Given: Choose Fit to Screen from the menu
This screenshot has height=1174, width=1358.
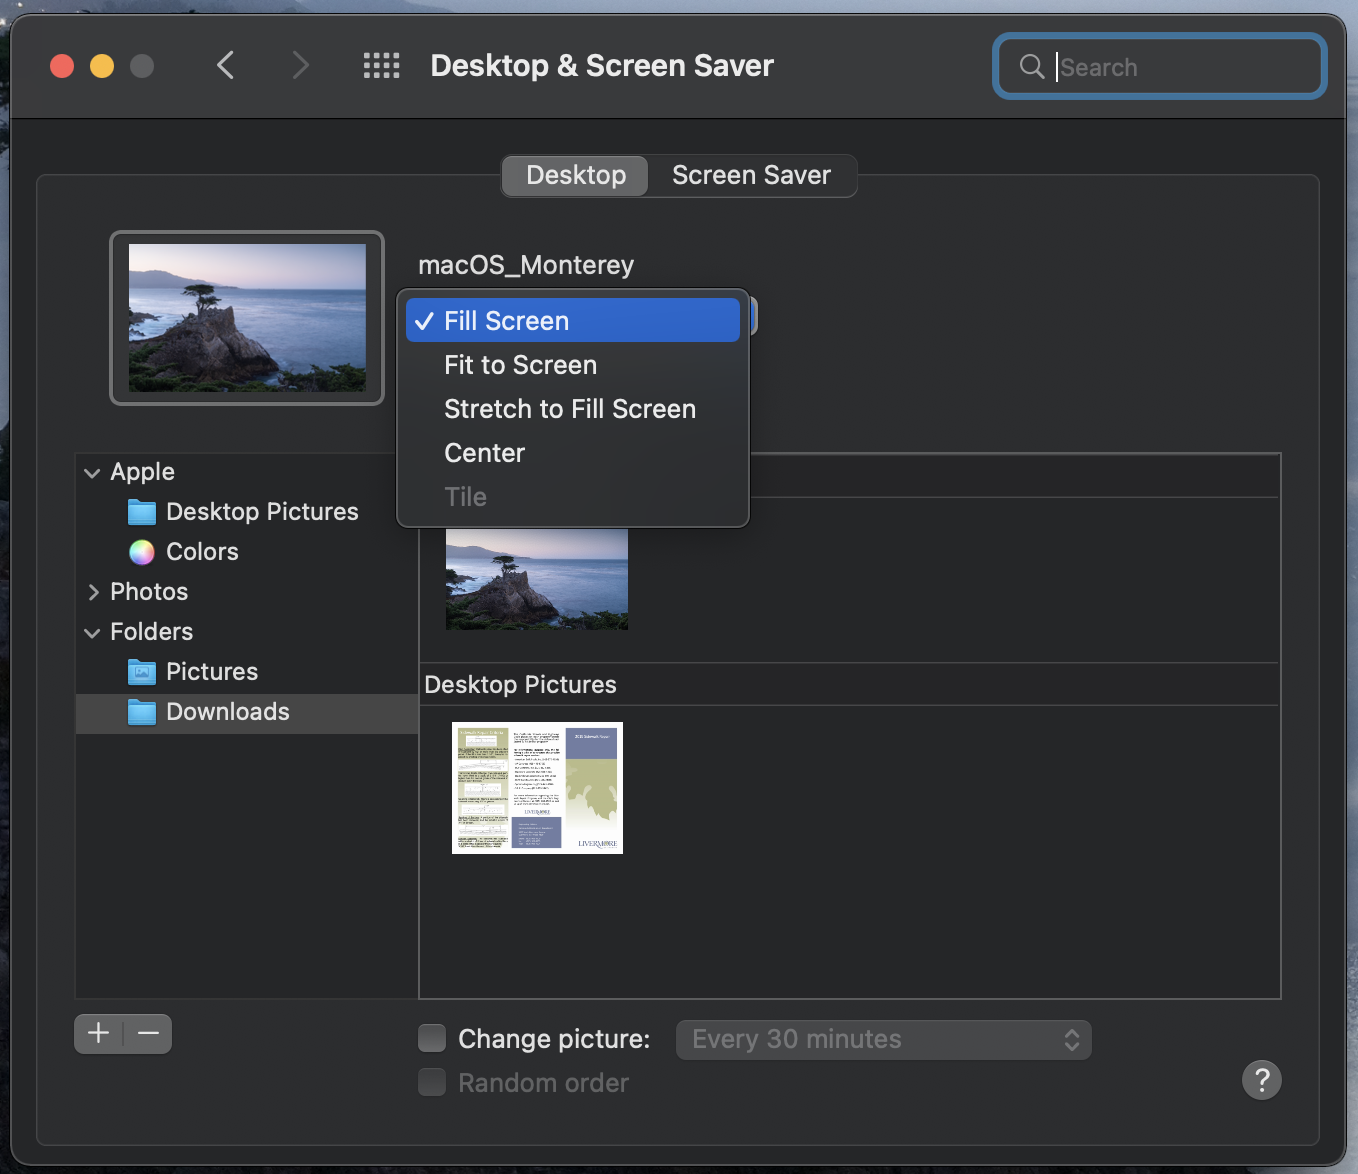Looking at the screenshot, I should click(x=520, y=365).
